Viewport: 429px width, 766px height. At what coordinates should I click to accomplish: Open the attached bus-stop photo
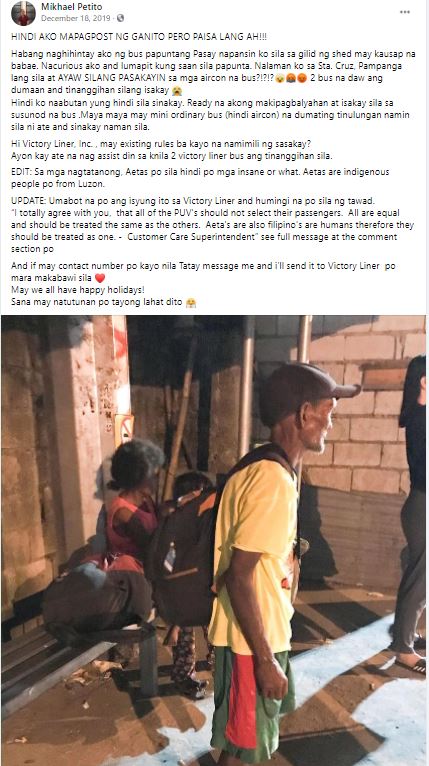pyautogui.click(x=214, y=540)
